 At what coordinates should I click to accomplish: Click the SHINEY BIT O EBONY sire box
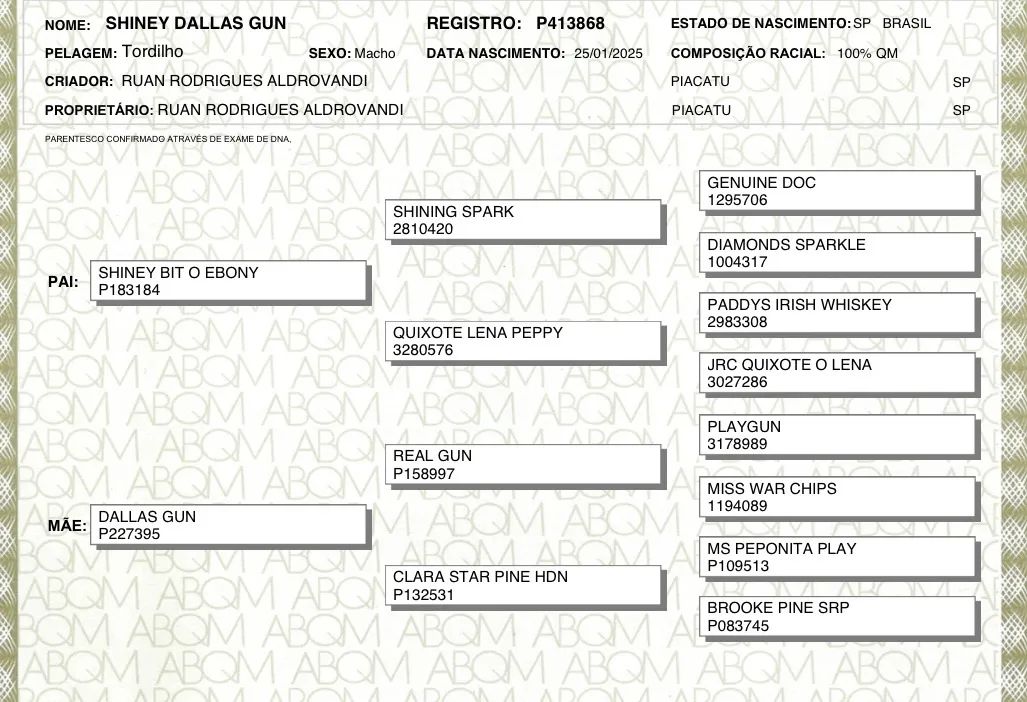[x=228, y=281]
